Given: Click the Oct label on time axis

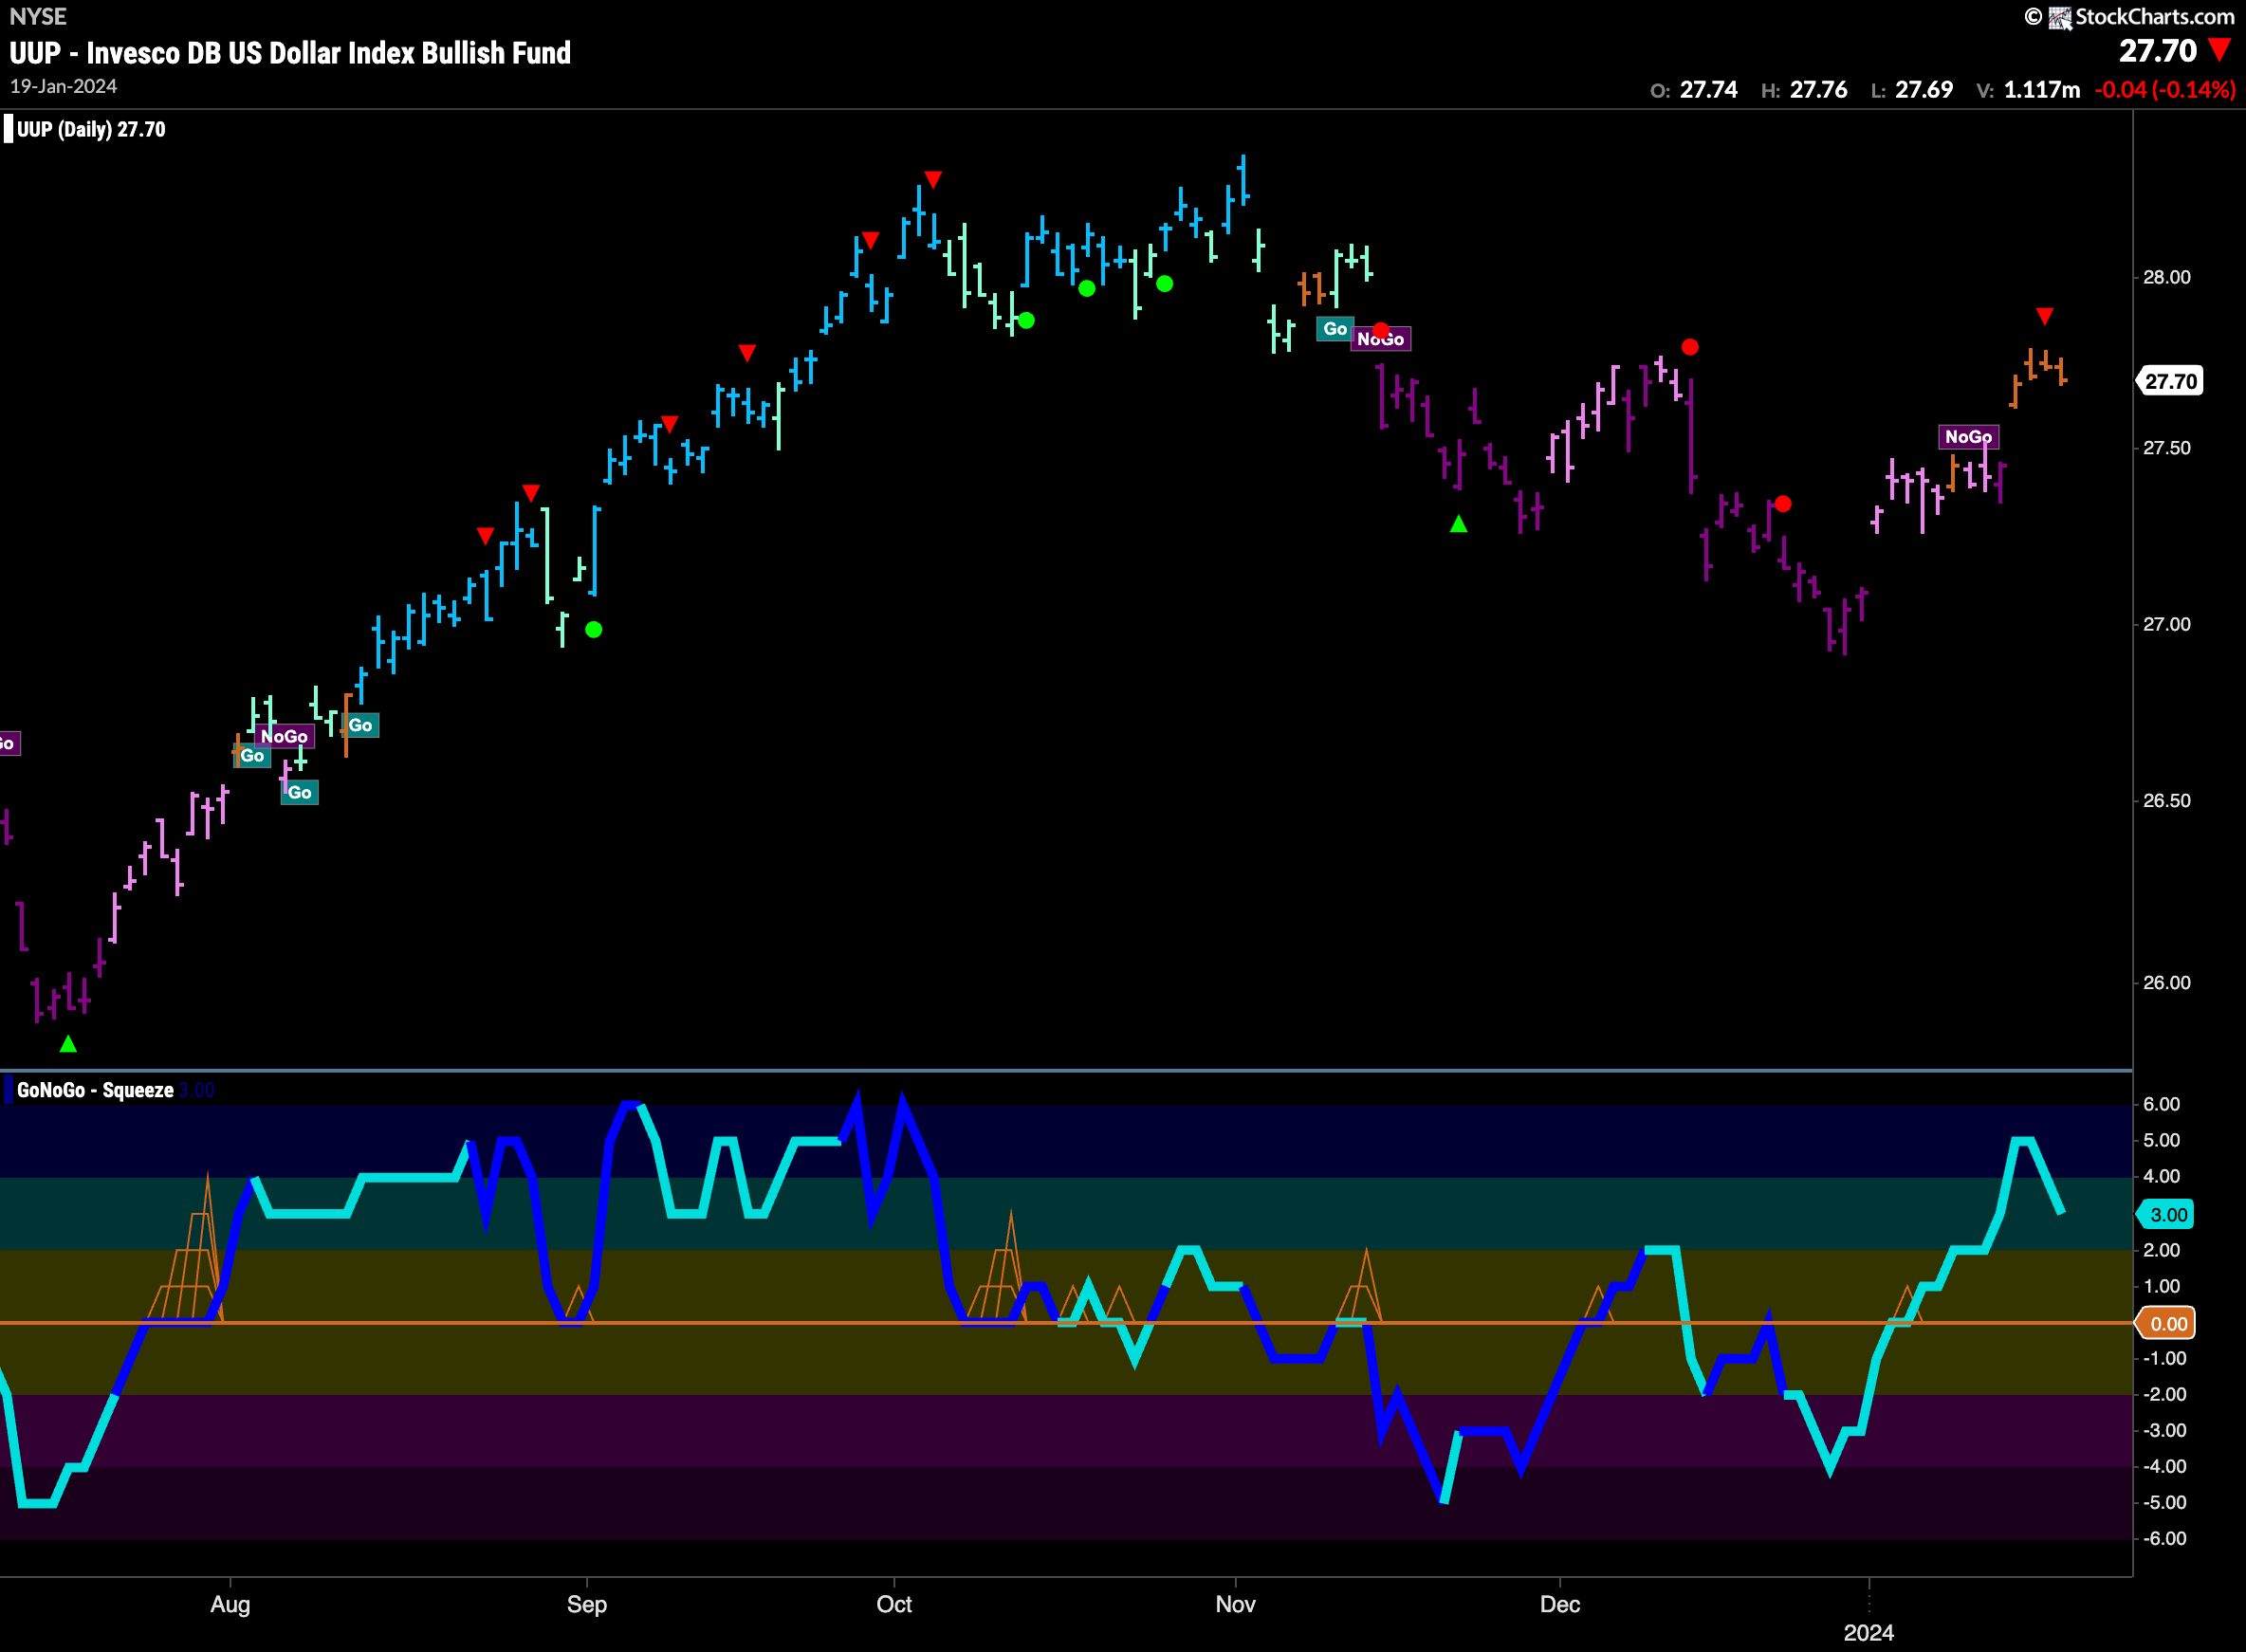Looking at the screenshot, I should pos(894,1604).
